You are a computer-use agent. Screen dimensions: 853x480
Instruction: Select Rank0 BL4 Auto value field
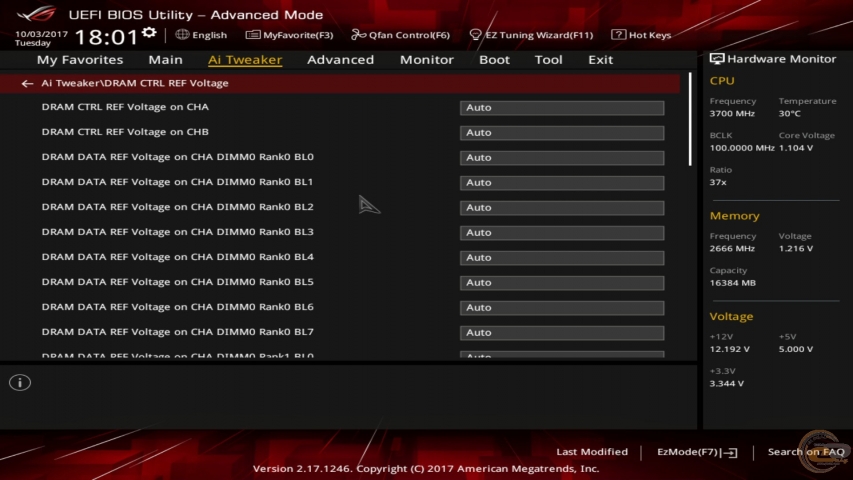(562, 258)
